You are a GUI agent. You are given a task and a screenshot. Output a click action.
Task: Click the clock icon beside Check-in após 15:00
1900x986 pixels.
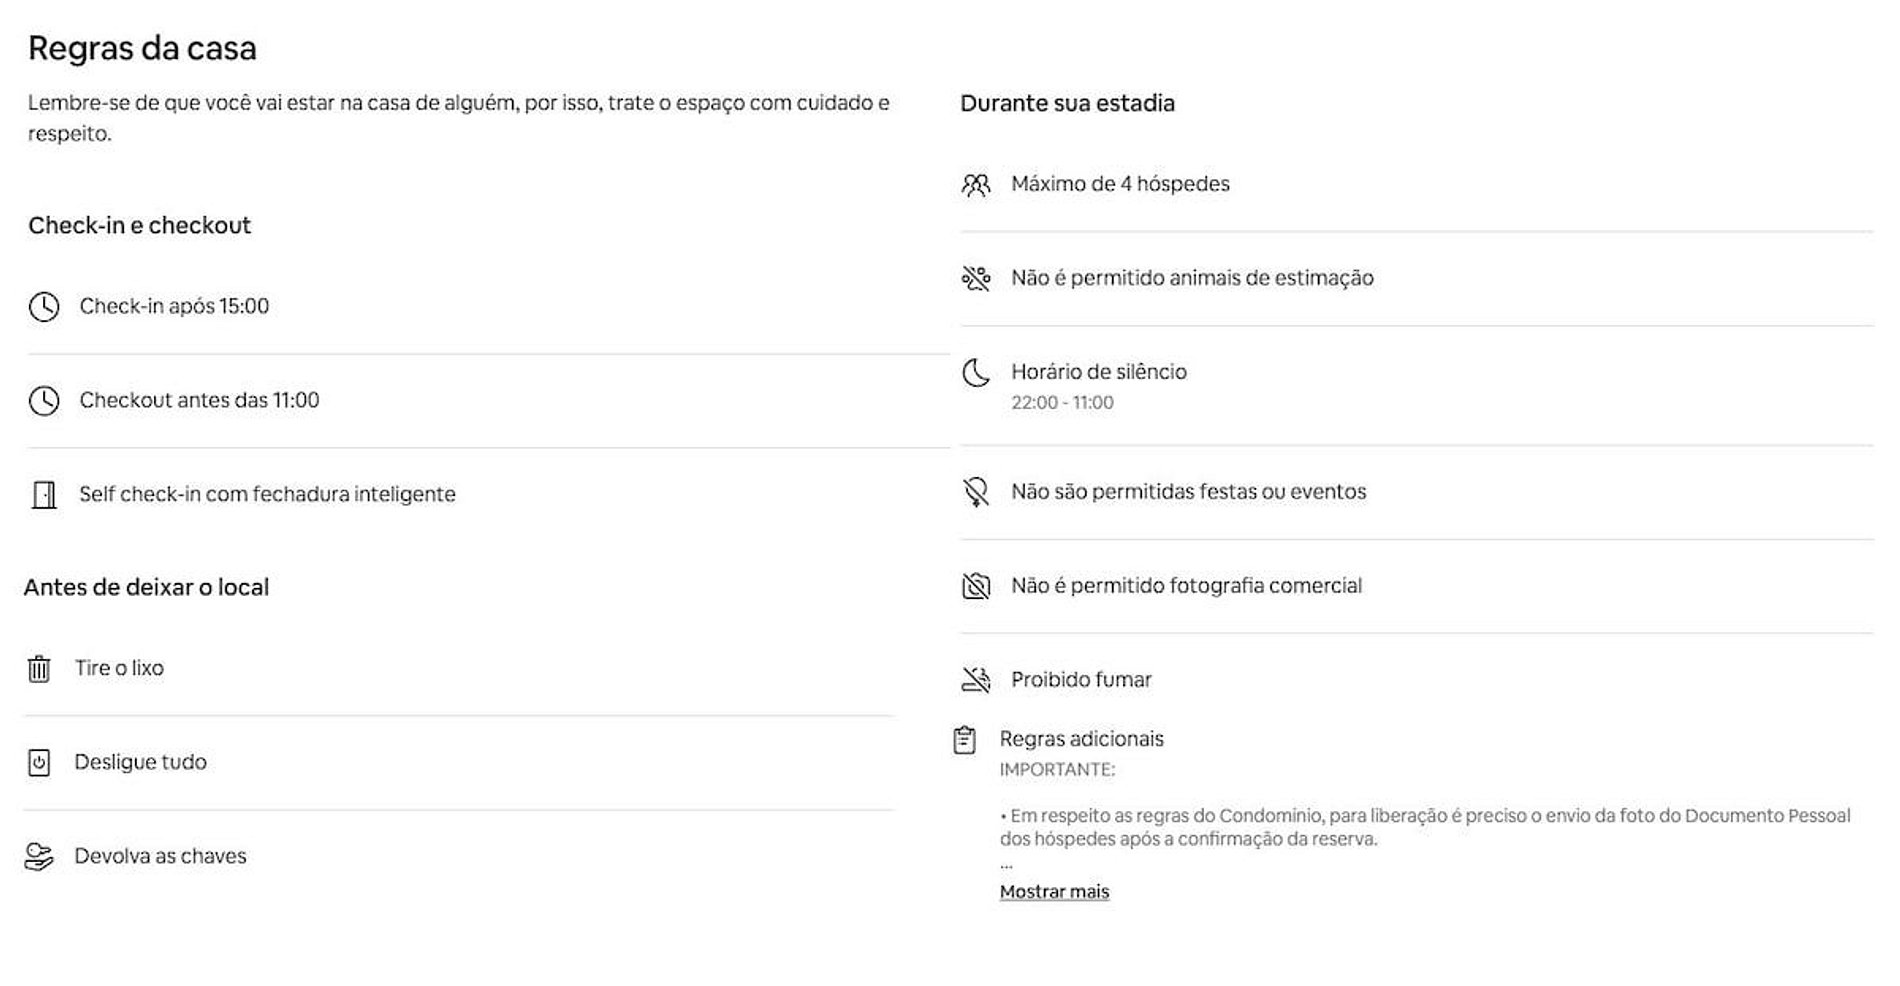tap(44, 307)
